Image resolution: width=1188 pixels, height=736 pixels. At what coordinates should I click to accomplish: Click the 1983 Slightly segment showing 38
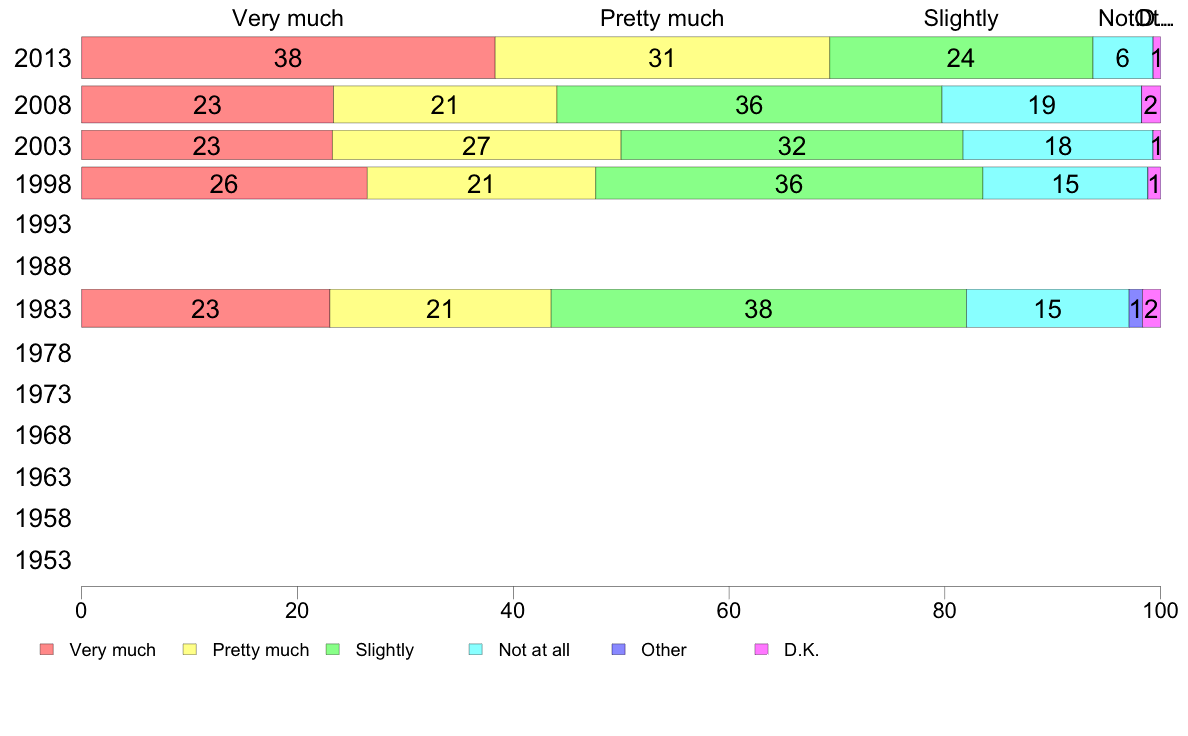[x=758, y=308]
